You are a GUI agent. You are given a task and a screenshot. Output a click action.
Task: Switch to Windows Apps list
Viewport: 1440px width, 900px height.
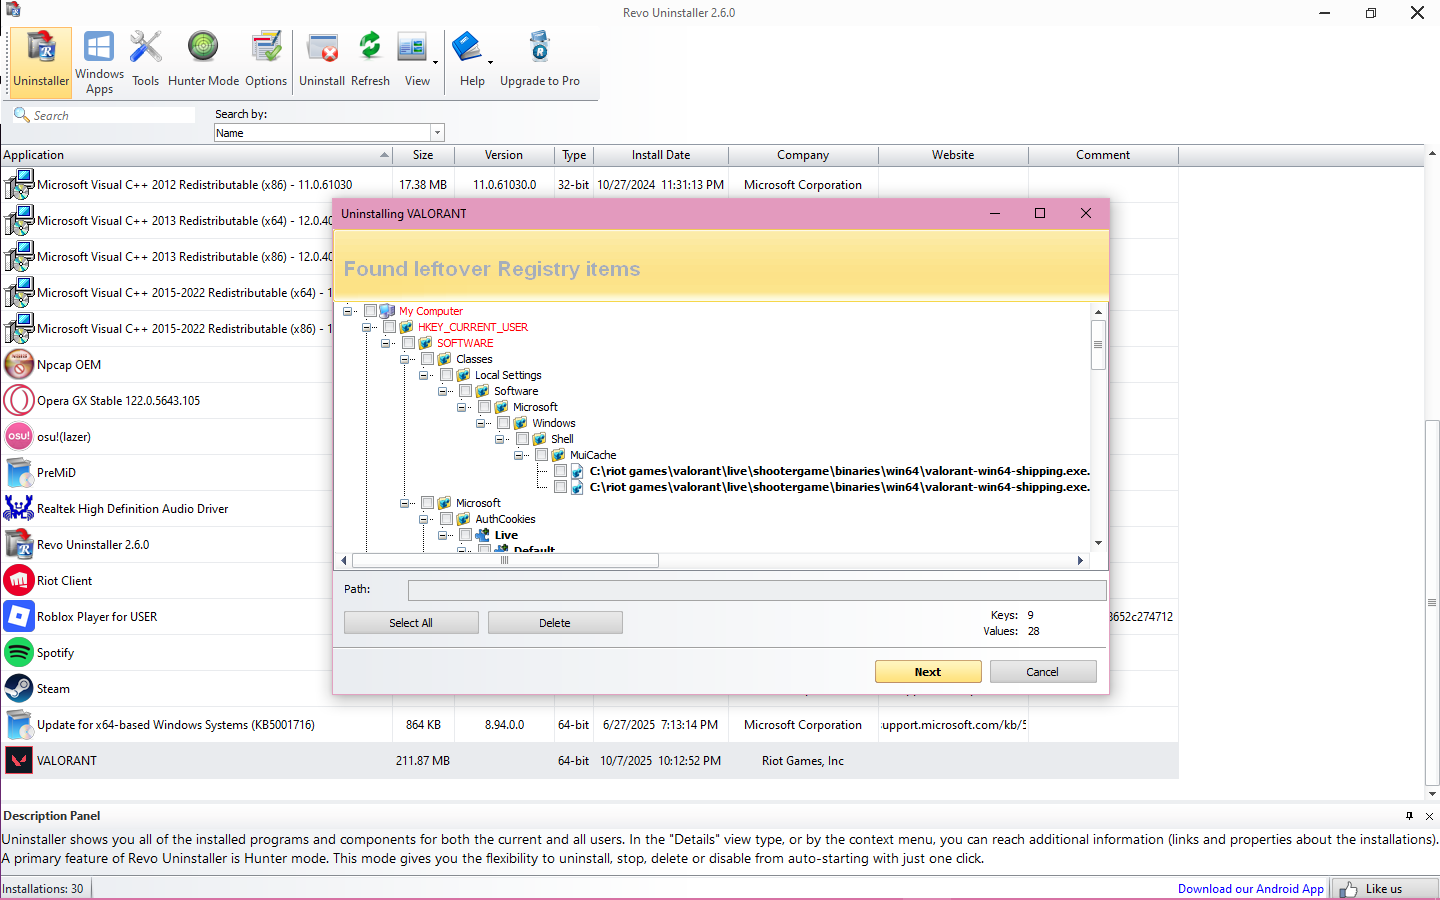pyautogui.click(x=99, y=62)
